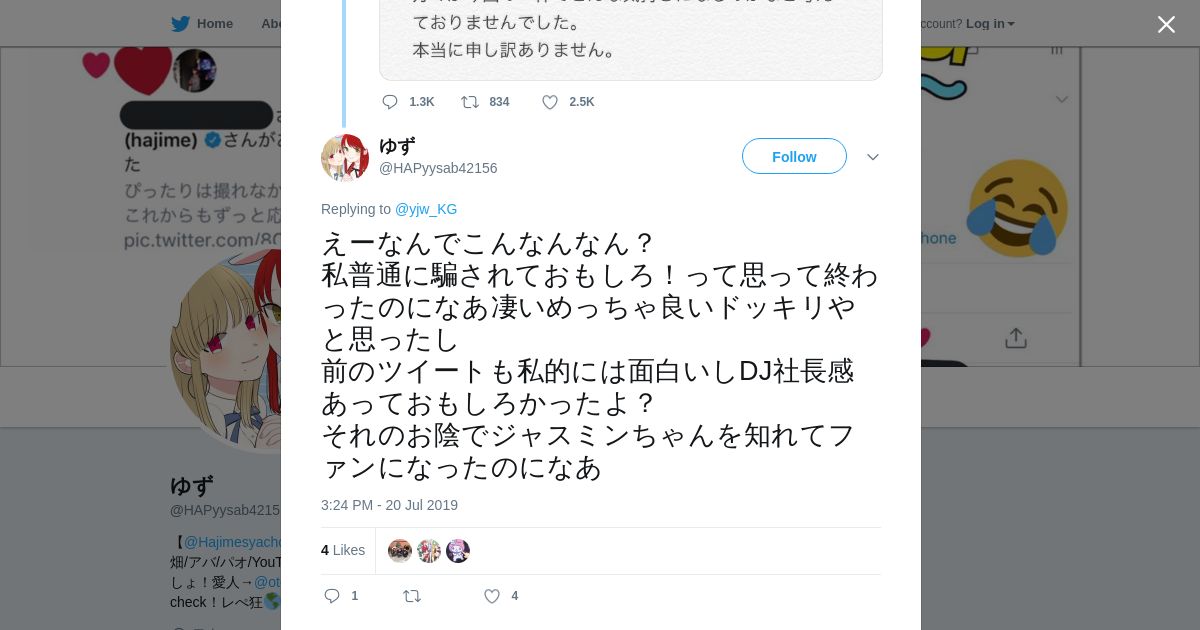
Task: Open the tweet timestamp 3:24 PM link
Action: [389, 505]
